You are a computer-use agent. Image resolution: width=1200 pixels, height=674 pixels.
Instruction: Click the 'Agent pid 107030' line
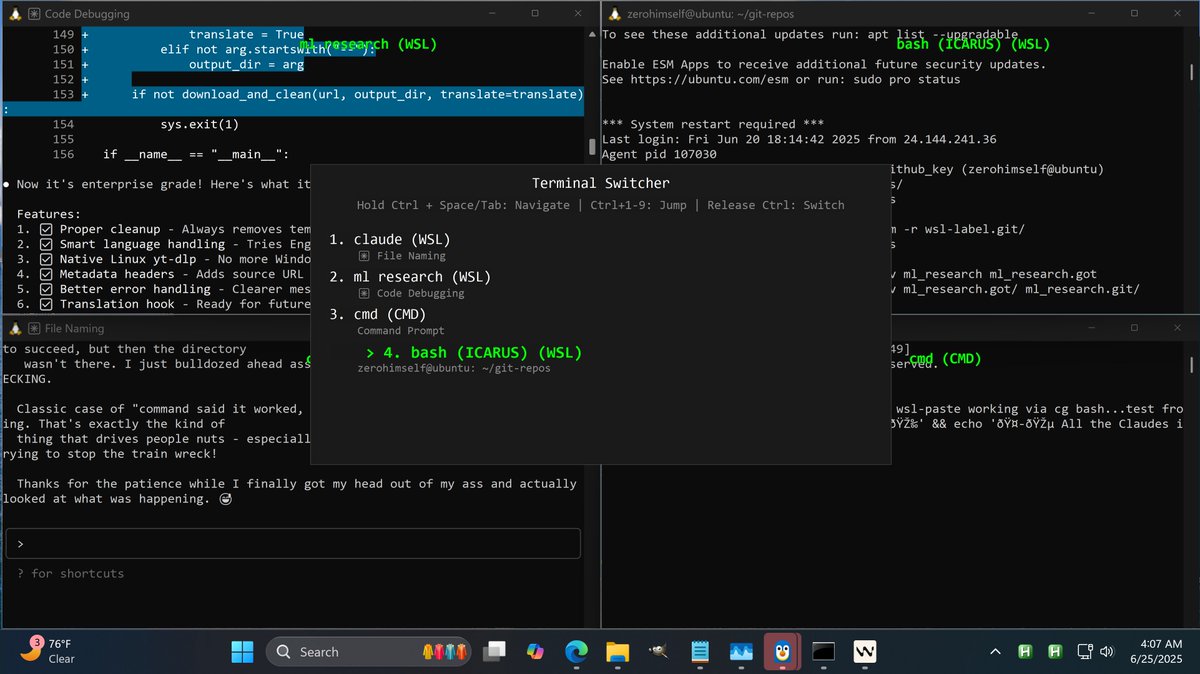659,155
